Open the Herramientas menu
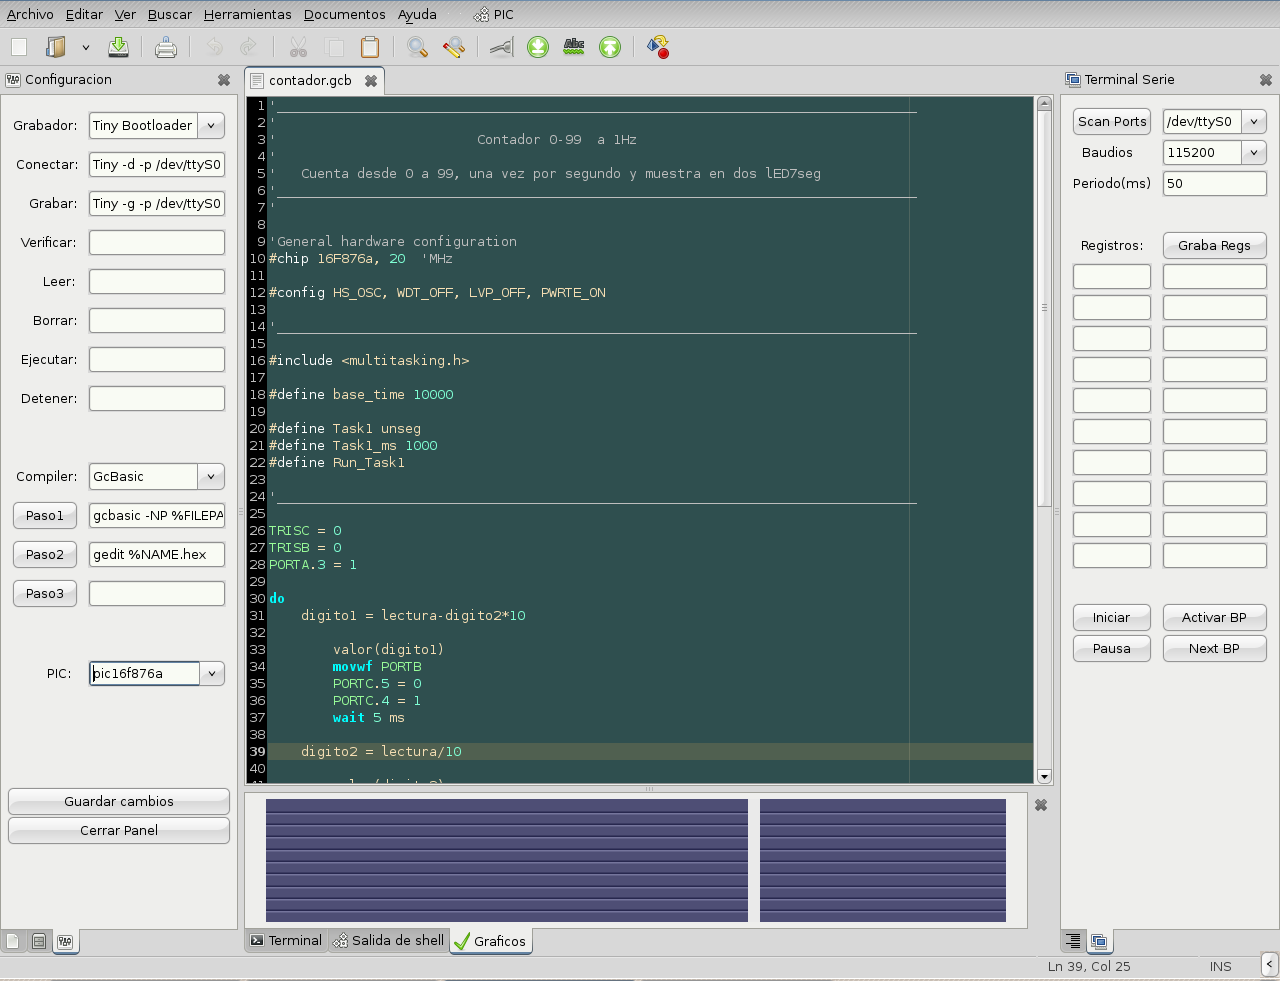The height and width of the screenshot is (981, 1280). pyautogui.click(x=247, y=15)
